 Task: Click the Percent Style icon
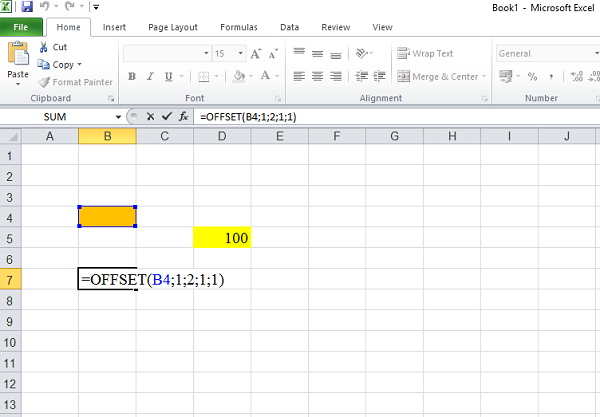[532, 77]
